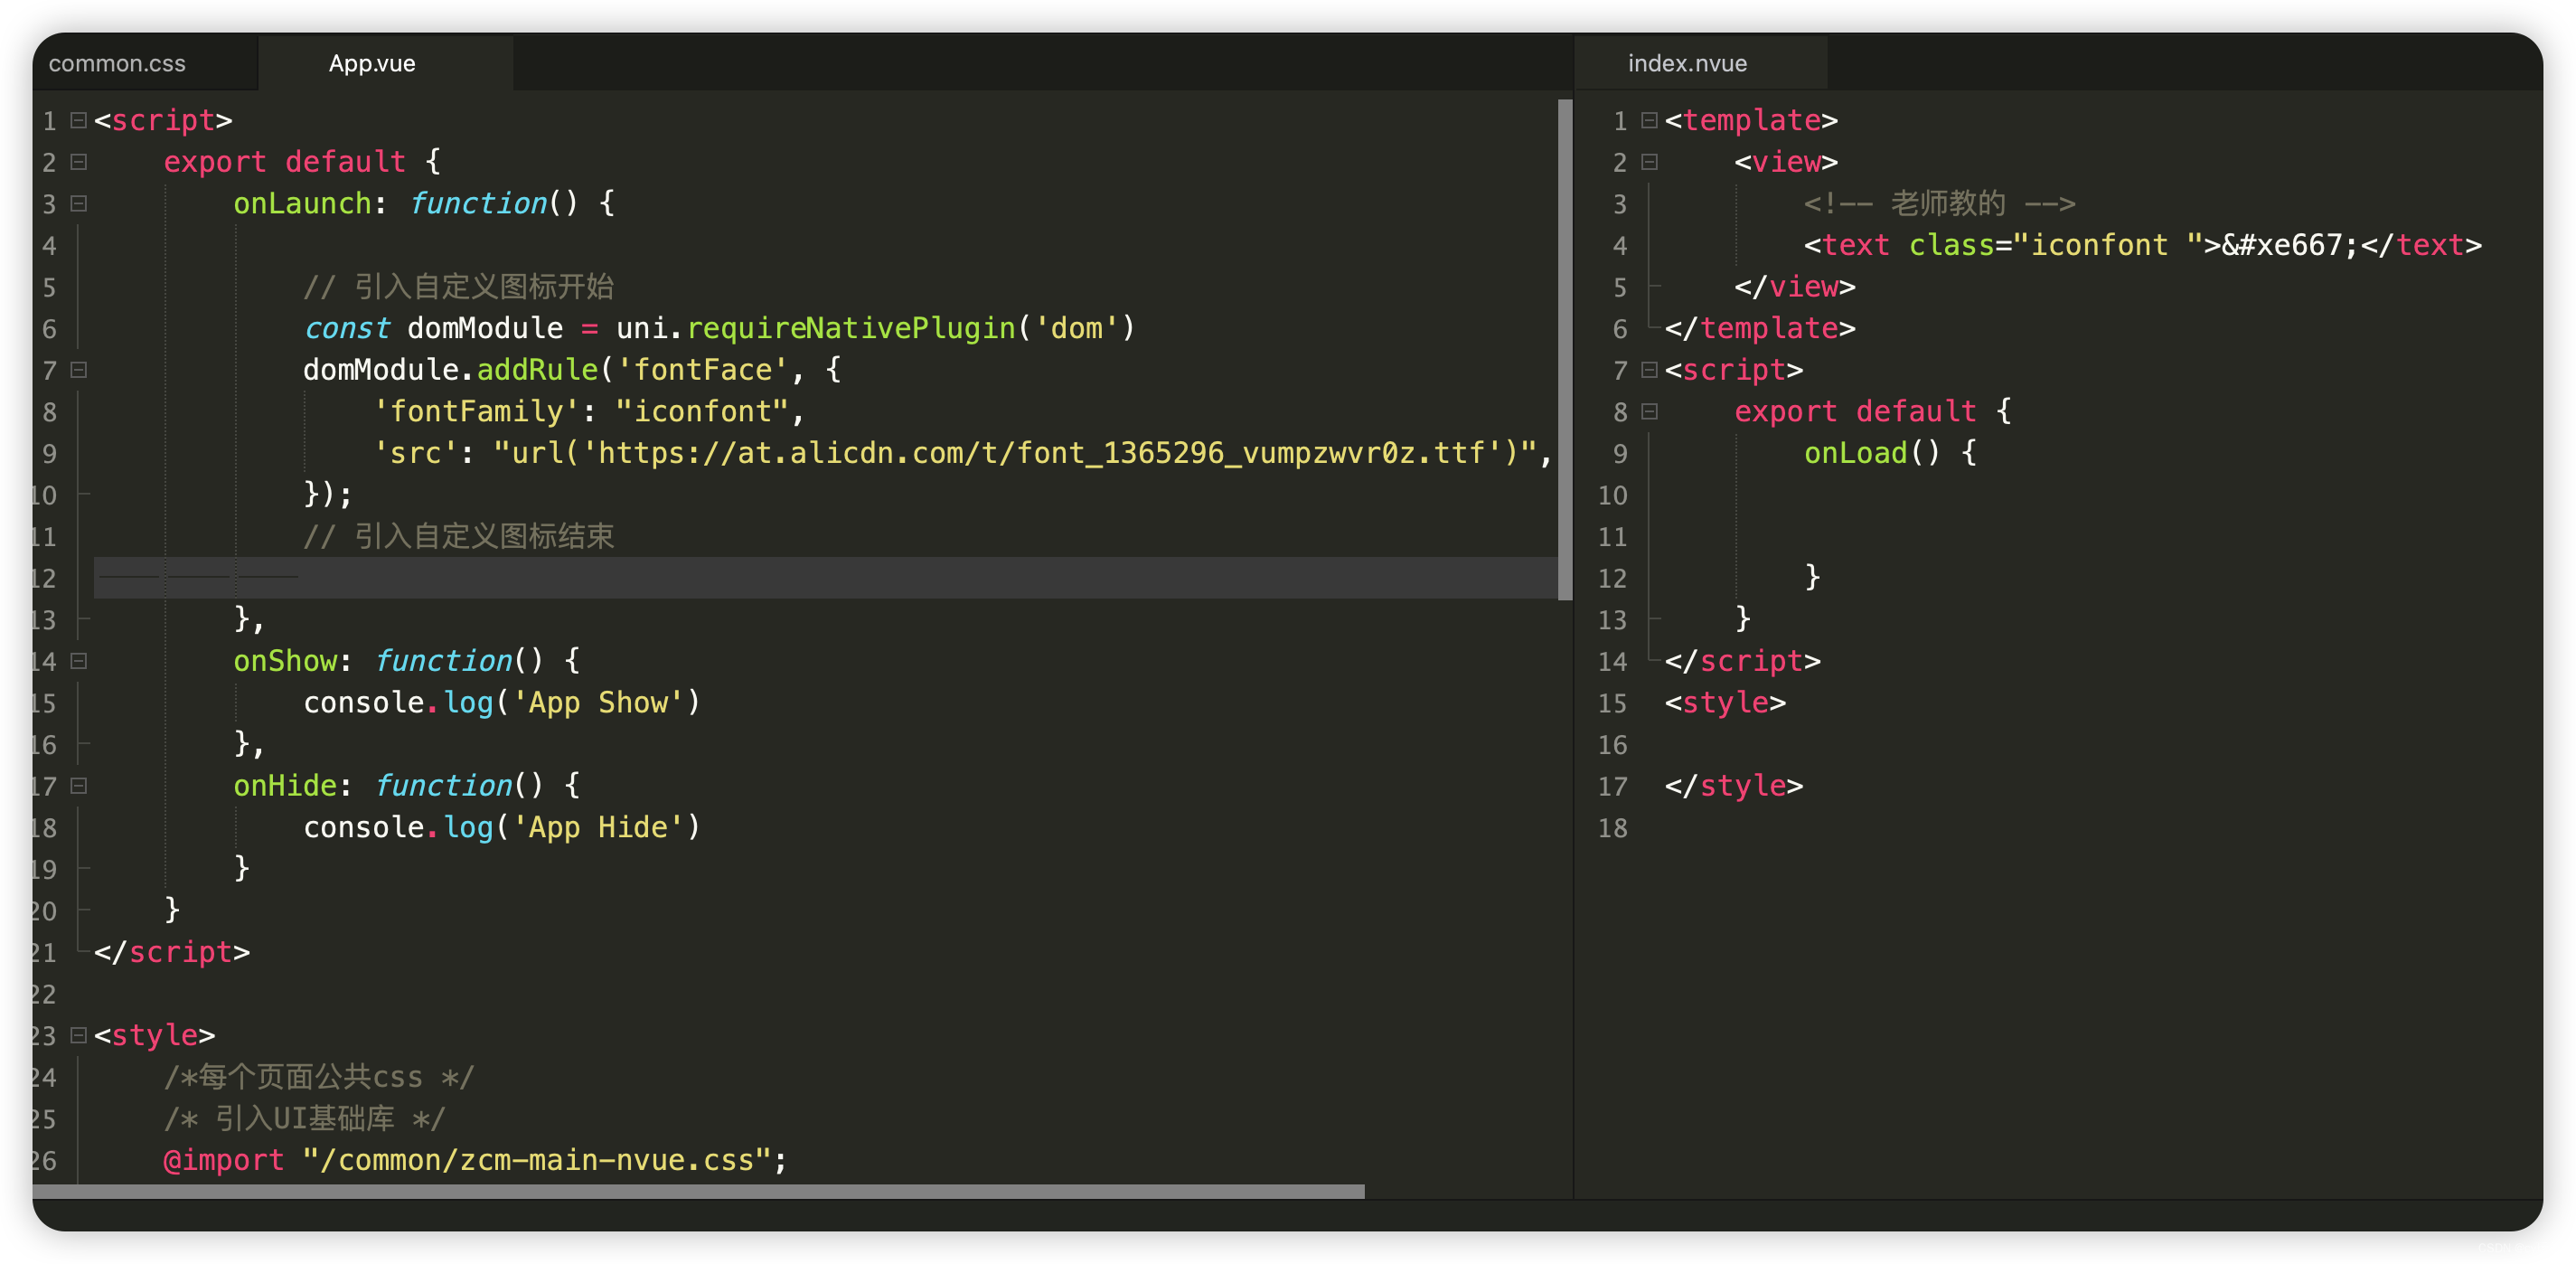The width and height of the screenshot is (2576, 1264).
Task: Fold the domModule.addRule block at line 7
Action: tap(78, 370)
